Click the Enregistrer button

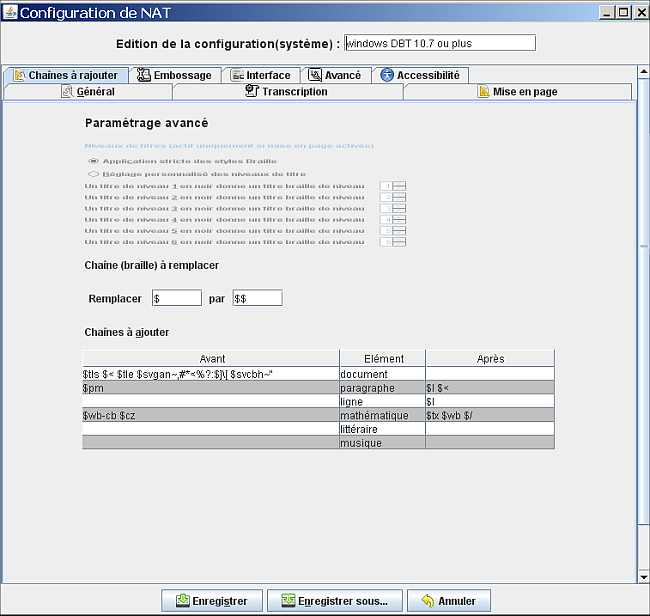click(x=212, y=600)
